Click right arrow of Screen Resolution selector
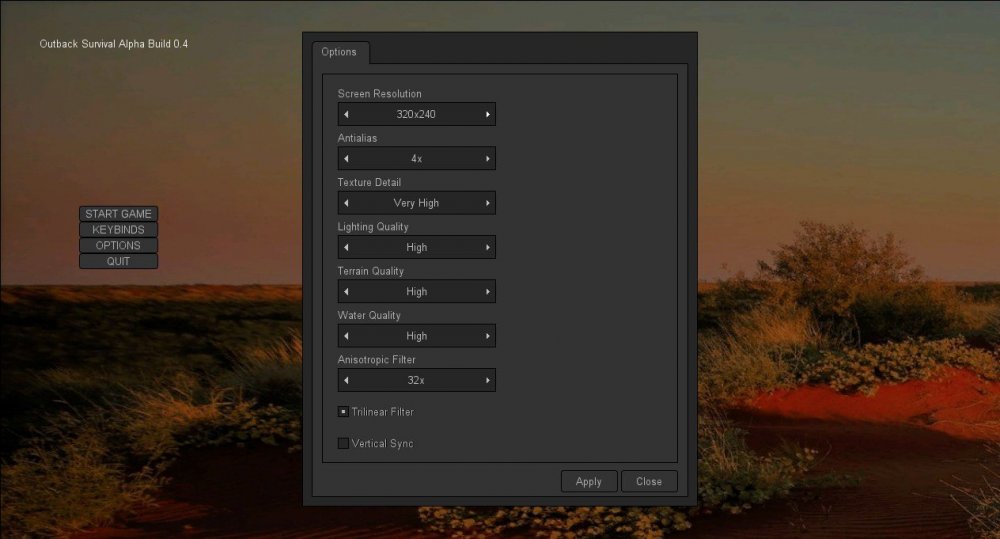Image resolution: width=1000 pixels, height=539 pixels. (x=488, y=115)
